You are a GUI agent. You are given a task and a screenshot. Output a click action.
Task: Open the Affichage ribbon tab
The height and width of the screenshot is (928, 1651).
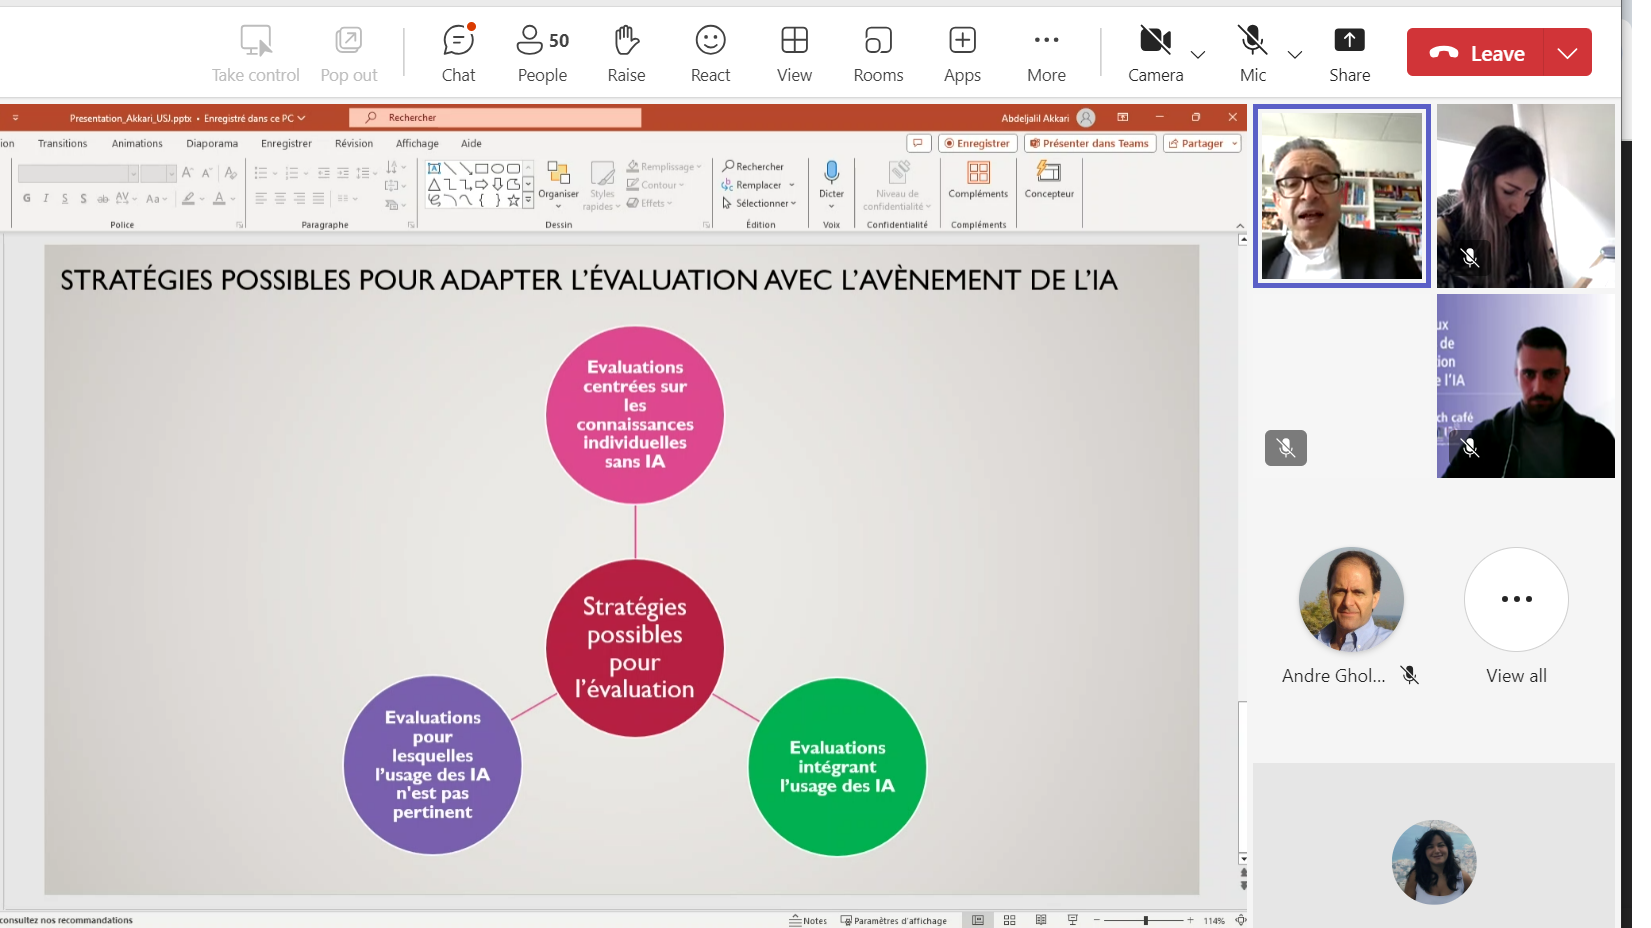point(417,143)
